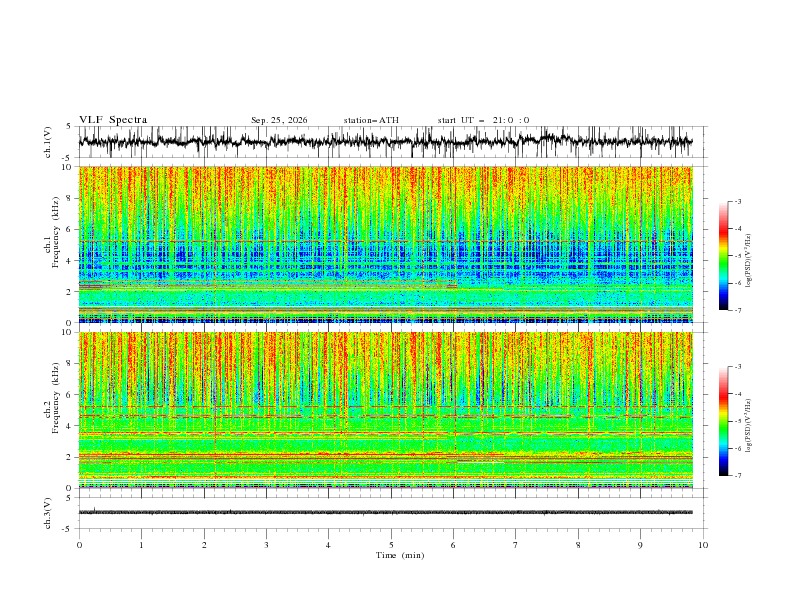
Task: Click the ch.1 spectrogram colorbar
Action: pyautogui.click(x=723, y=255)
